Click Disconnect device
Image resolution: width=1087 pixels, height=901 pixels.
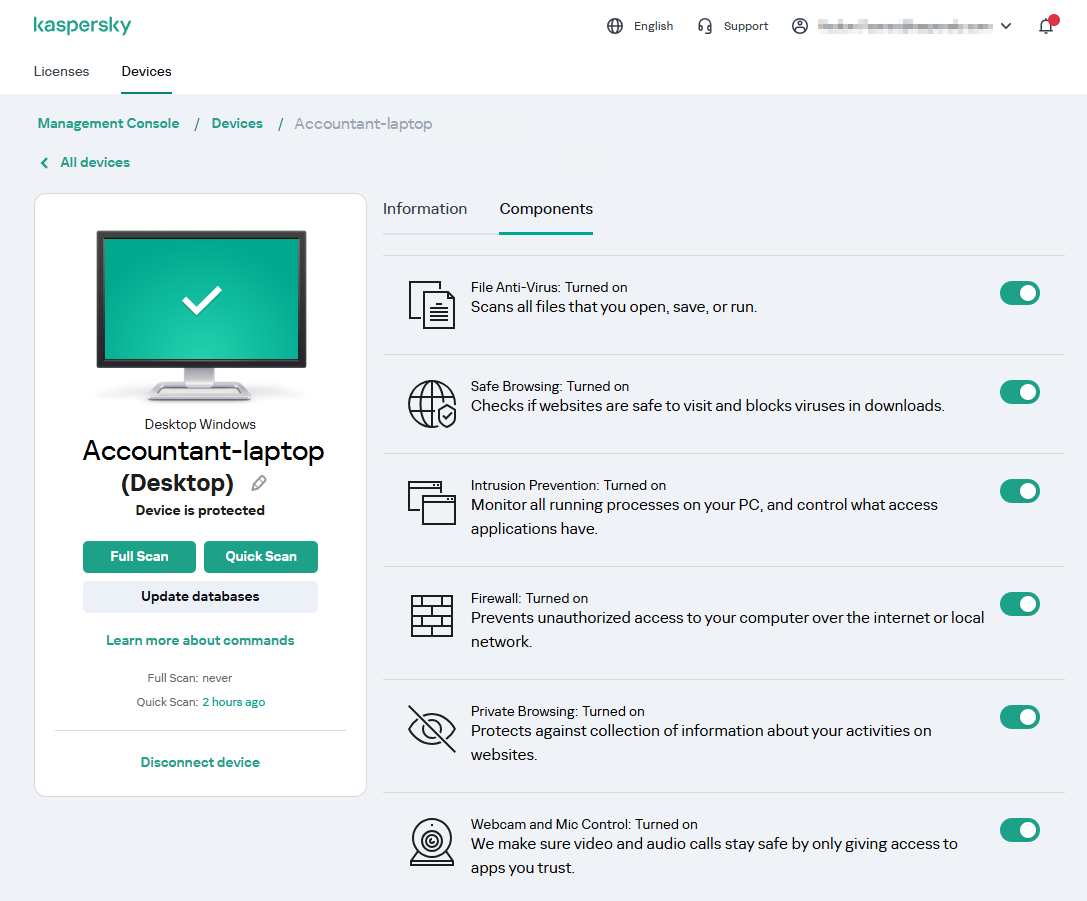tap(200, 762)
